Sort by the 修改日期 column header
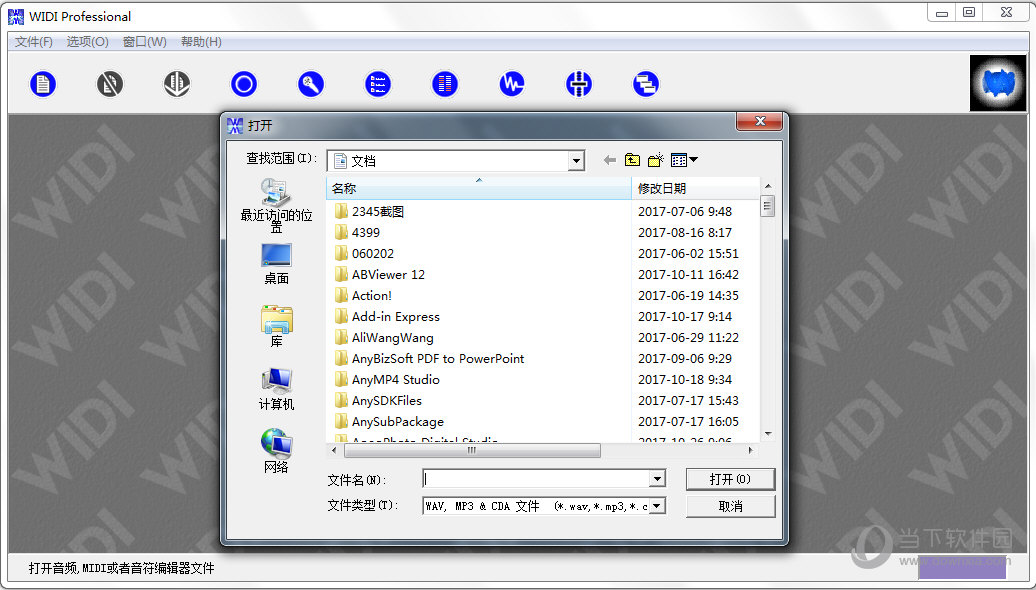The height and width of the screenshot is (590, 1036). coord(695,188)
